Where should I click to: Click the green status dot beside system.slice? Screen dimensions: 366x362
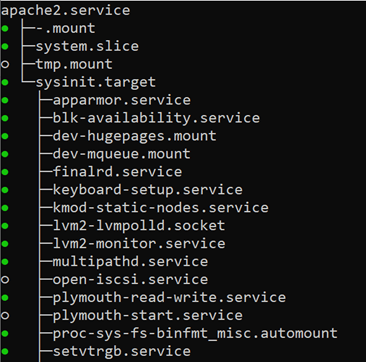coord(5,47)
